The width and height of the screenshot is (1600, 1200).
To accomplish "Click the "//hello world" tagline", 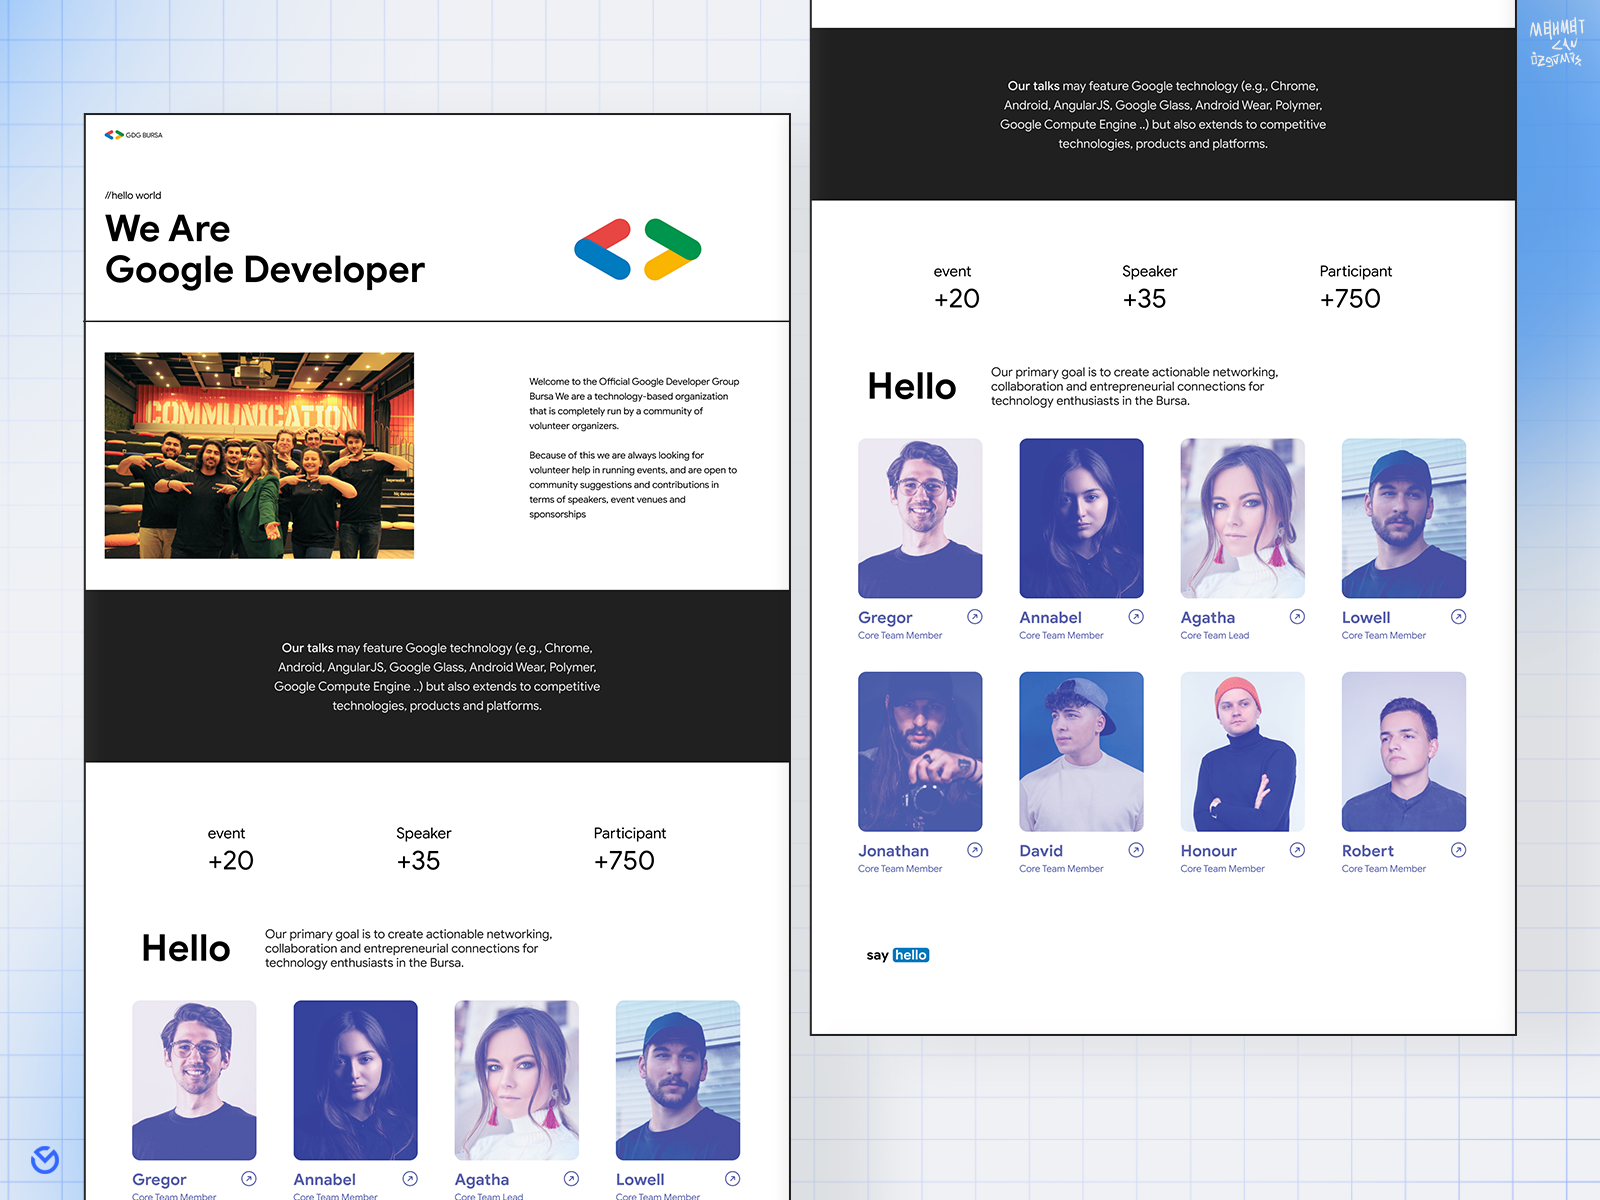I will coord(133,196).
